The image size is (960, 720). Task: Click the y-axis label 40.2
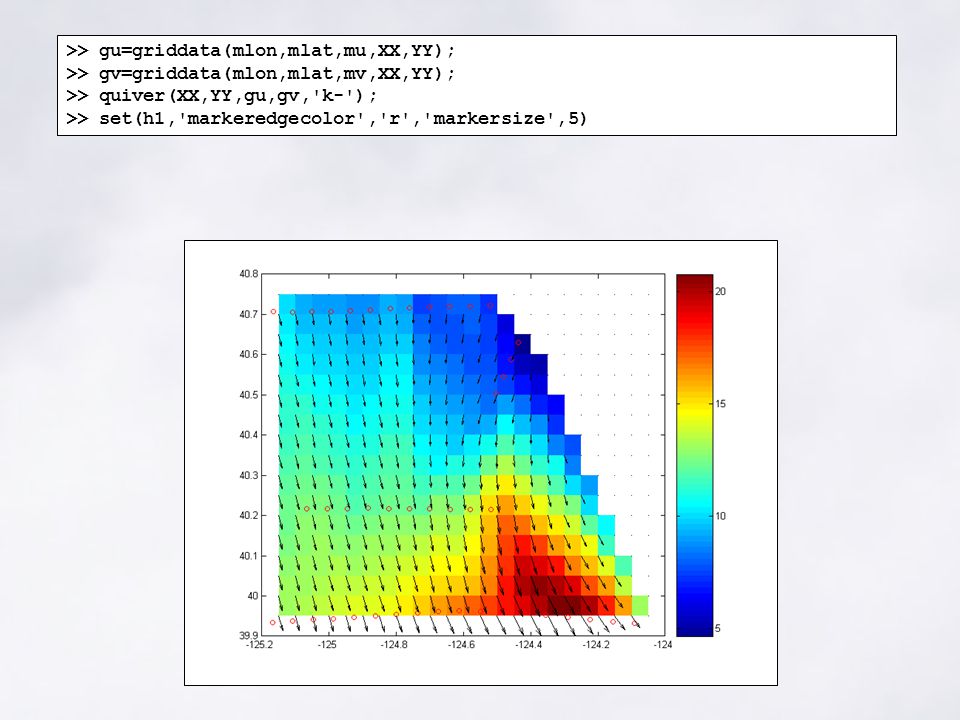(249, 516)
